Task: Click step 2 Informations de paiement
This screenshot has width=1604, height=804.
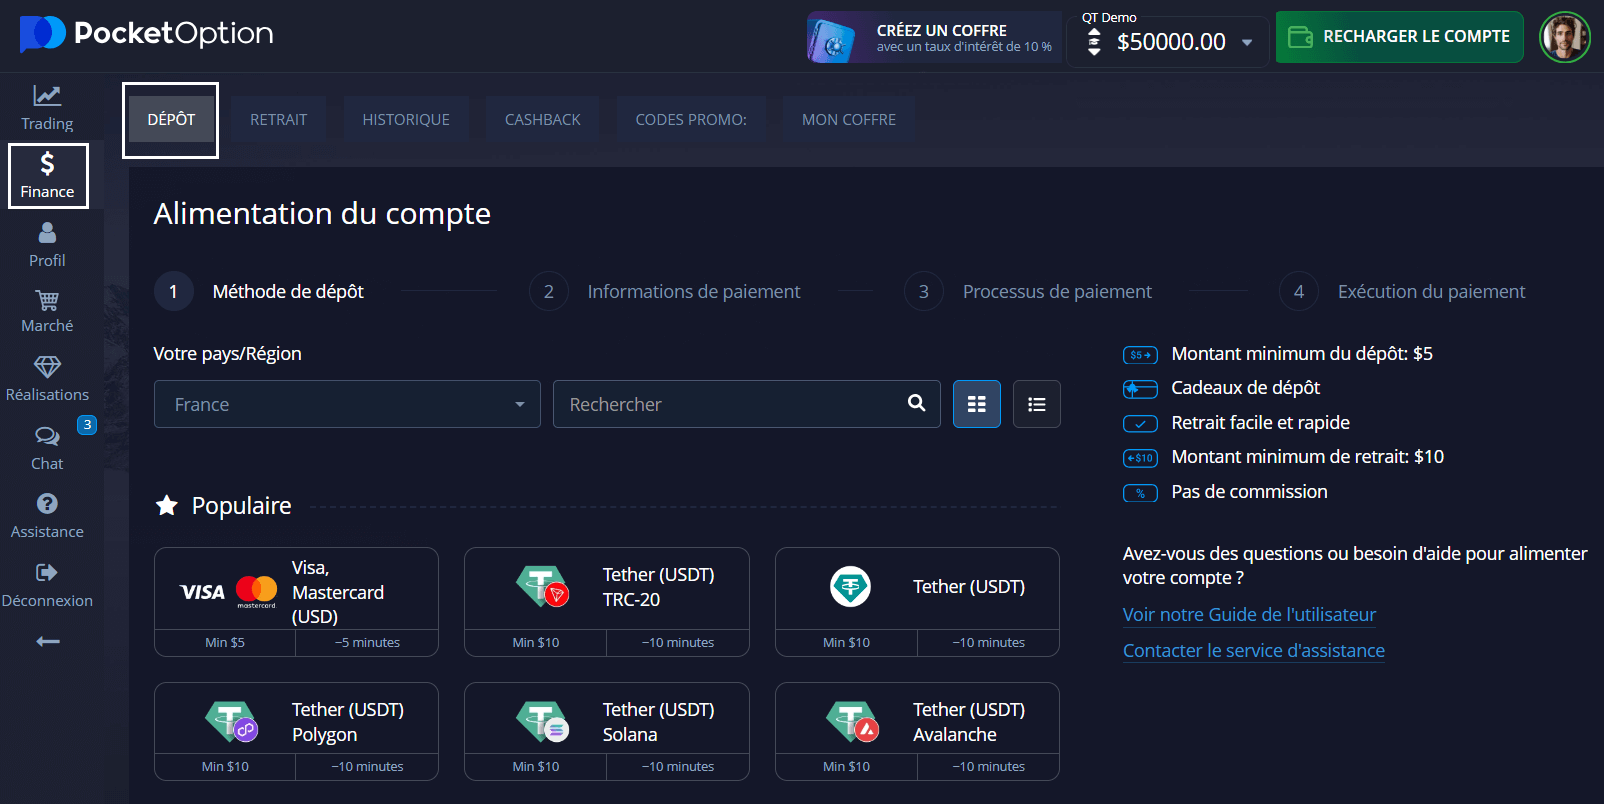Action: point(665,291)
